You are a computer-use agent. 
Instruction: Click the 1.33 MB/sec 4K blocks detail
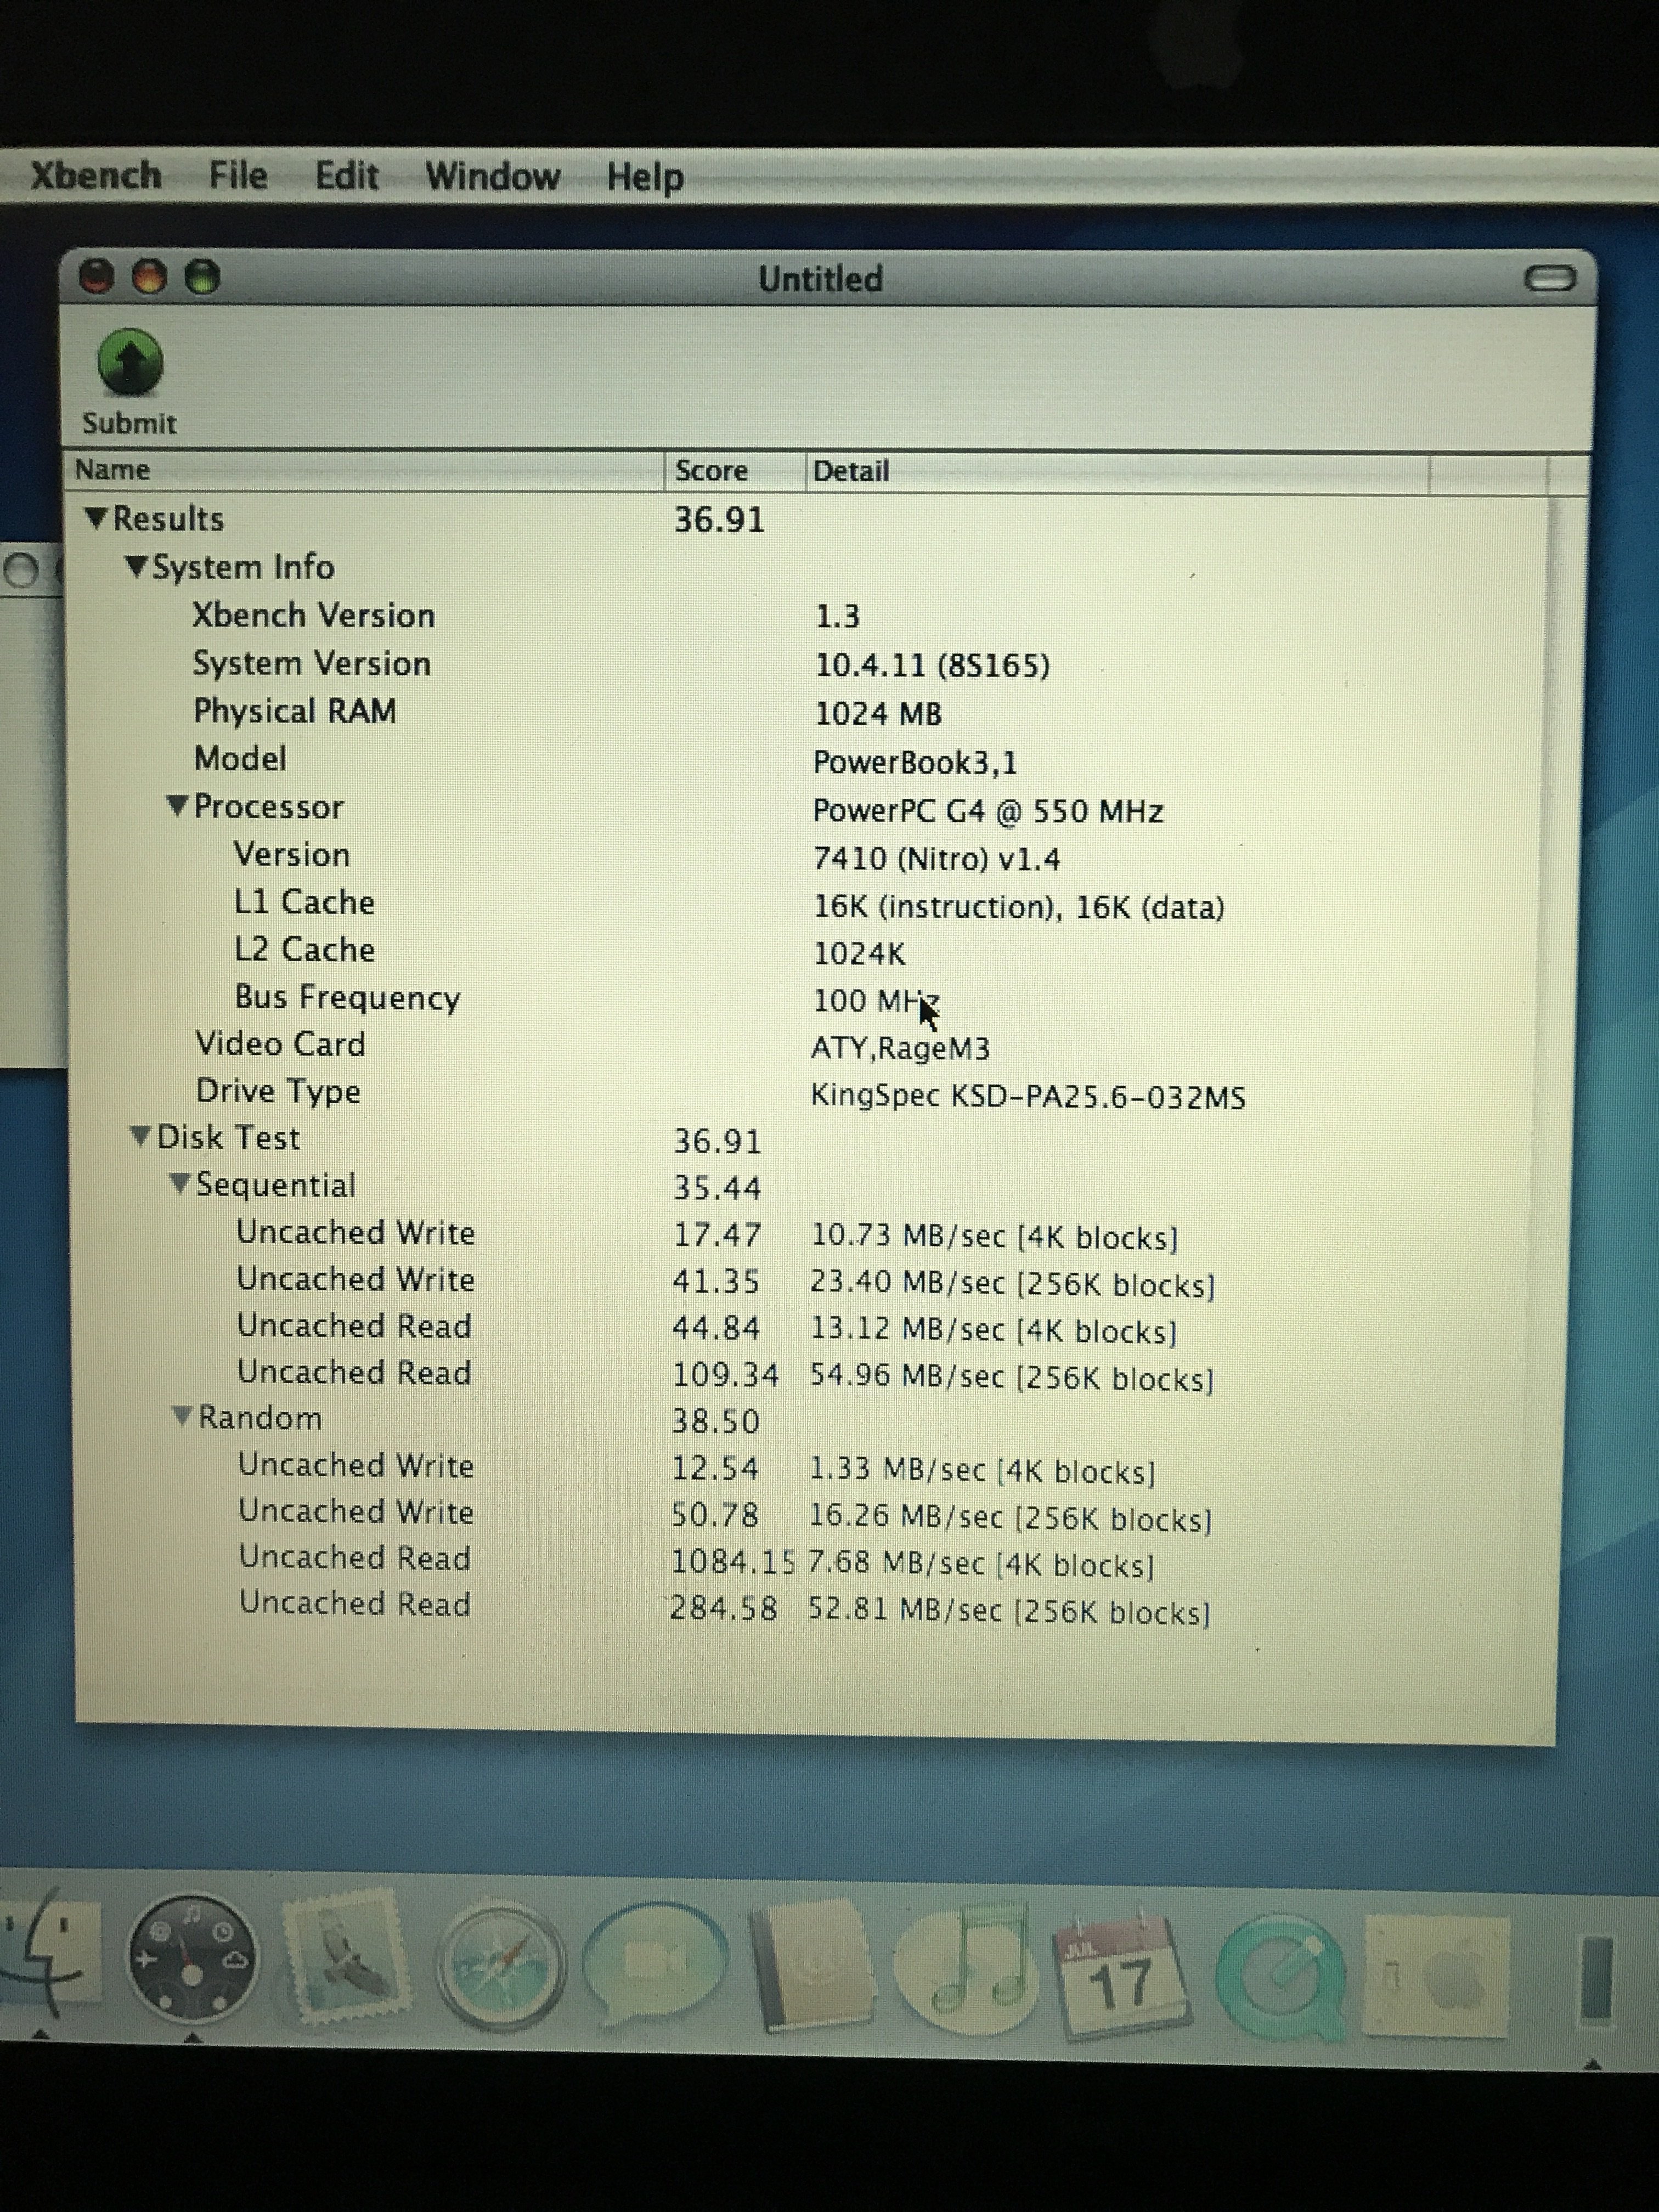click(982, 1471)
